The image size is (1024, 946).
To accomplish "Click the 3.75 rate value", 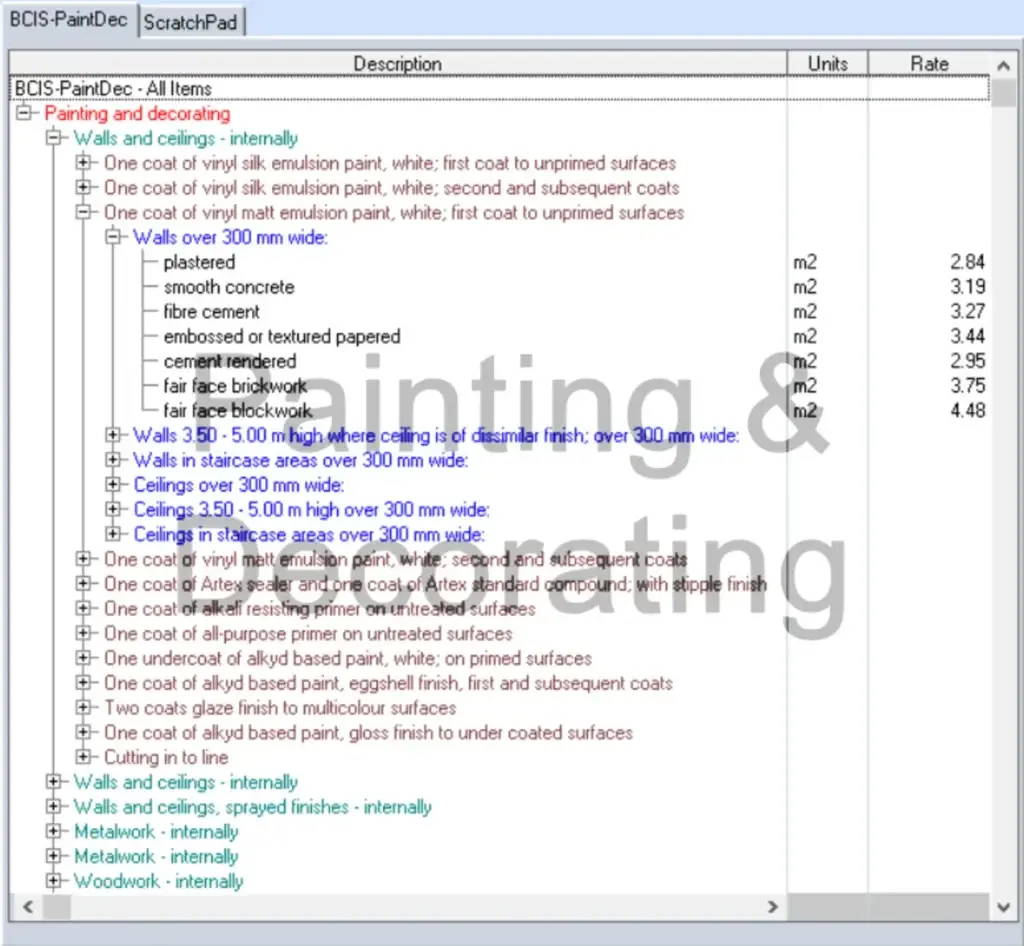I will (967, 386).
